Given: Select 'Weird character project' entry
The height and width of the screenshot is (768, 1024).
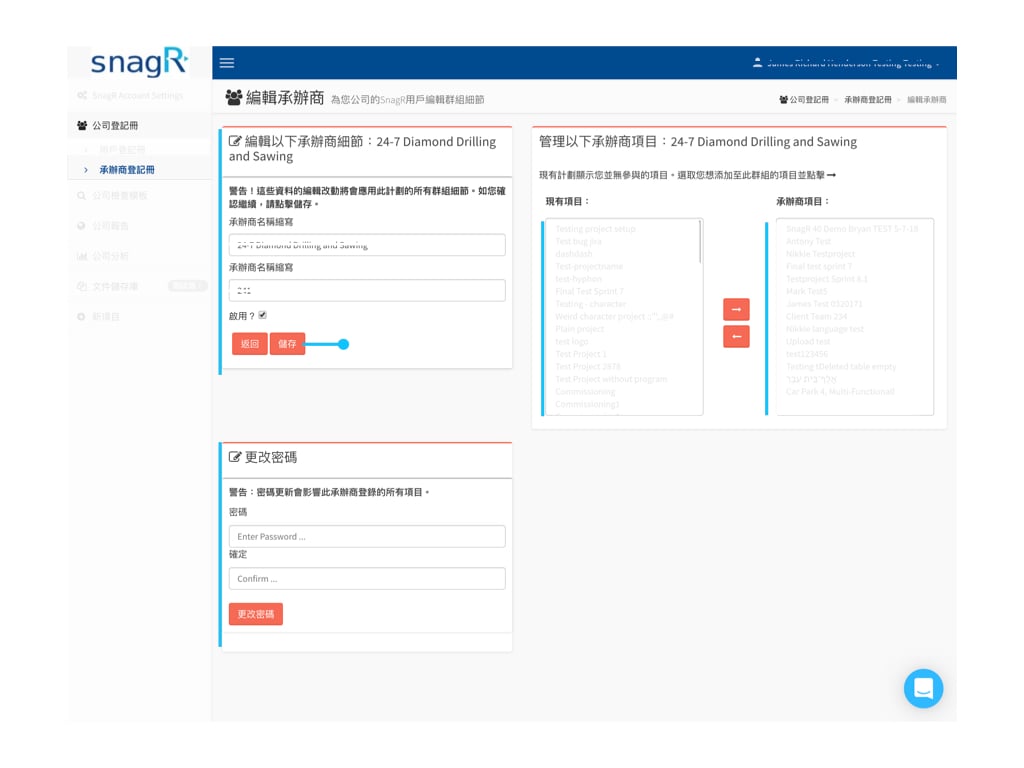Looking at the screenshot, I should [614, 317].
